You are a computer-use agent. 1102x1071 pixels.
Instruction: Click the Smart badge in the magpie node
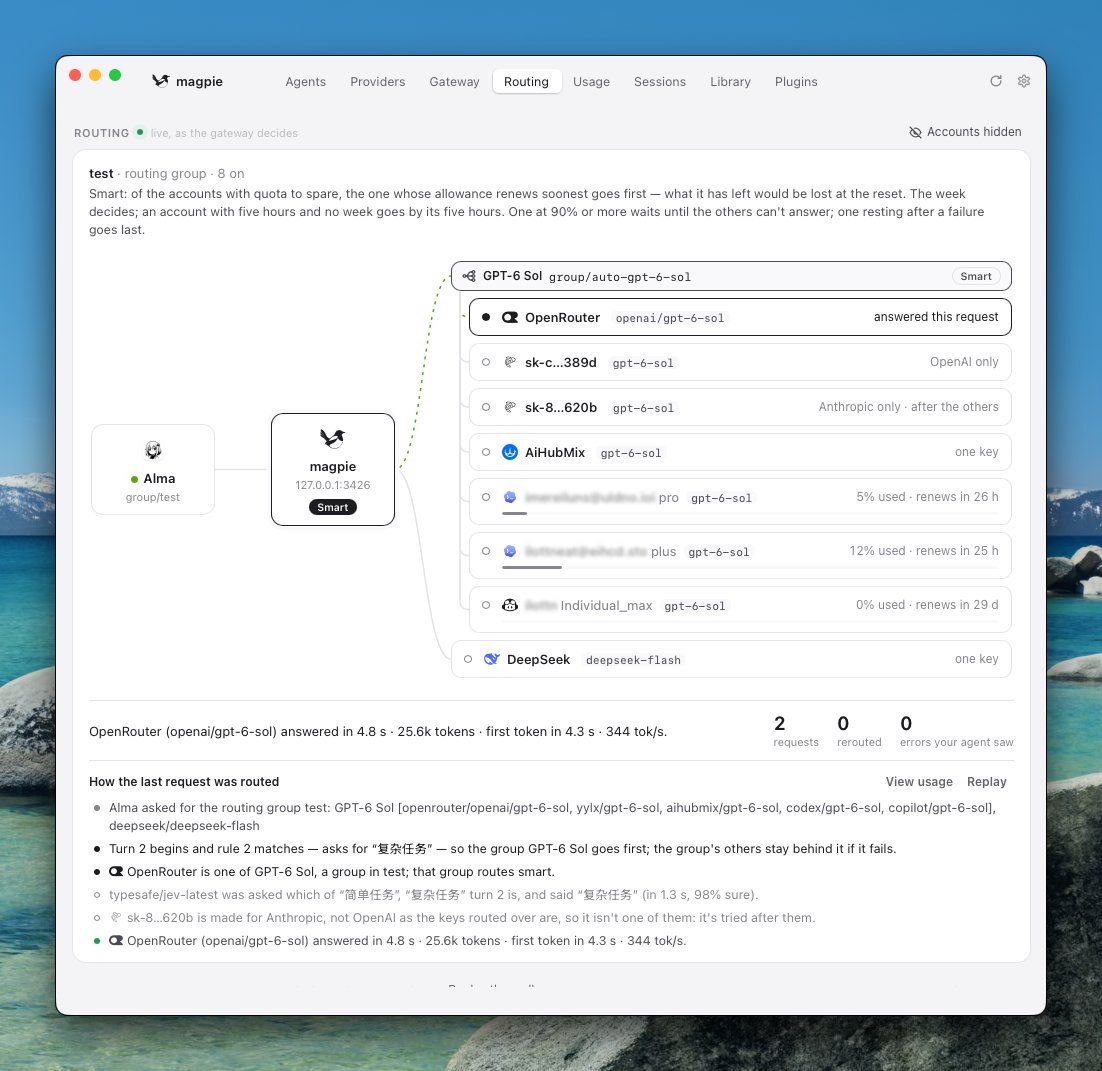332,507
